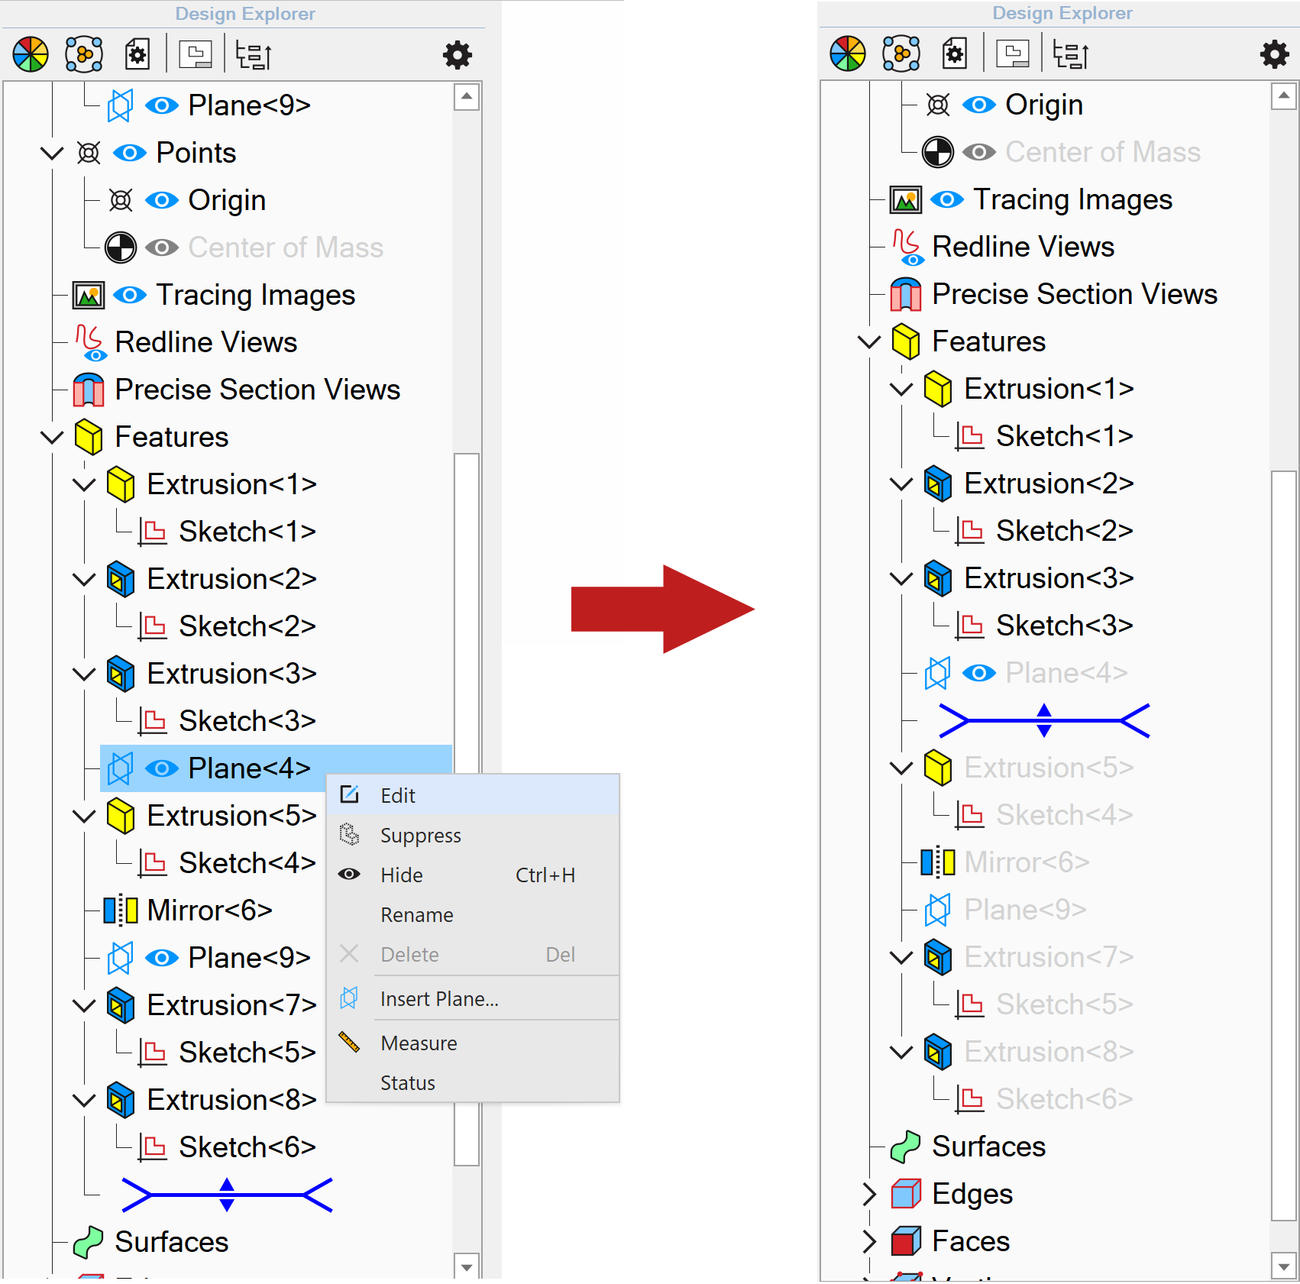Click the left panel scrollbar down arrow
Image resolution: width=1300 pixels, height=1284 pixels.
click(x=467, y=1265)
